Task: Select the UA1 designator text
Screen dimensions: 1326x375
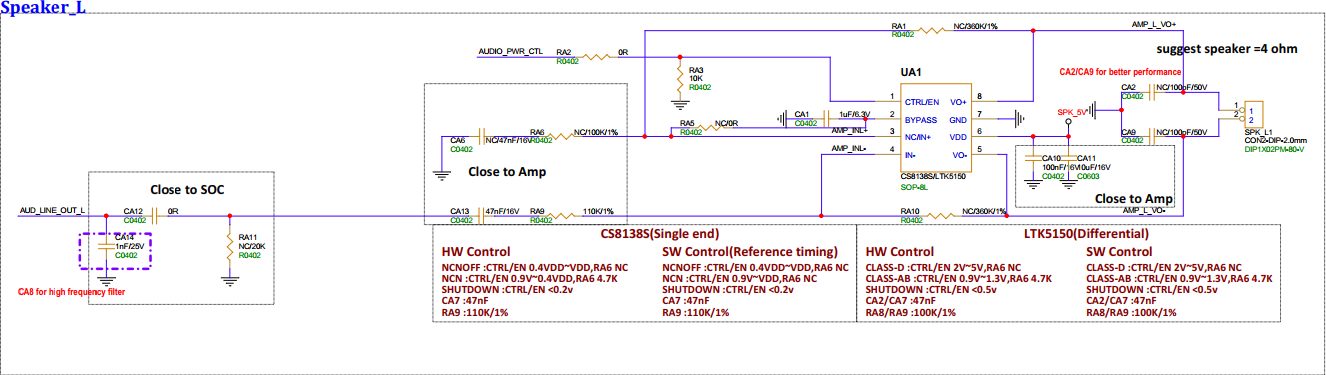Action: click(910, 72)
